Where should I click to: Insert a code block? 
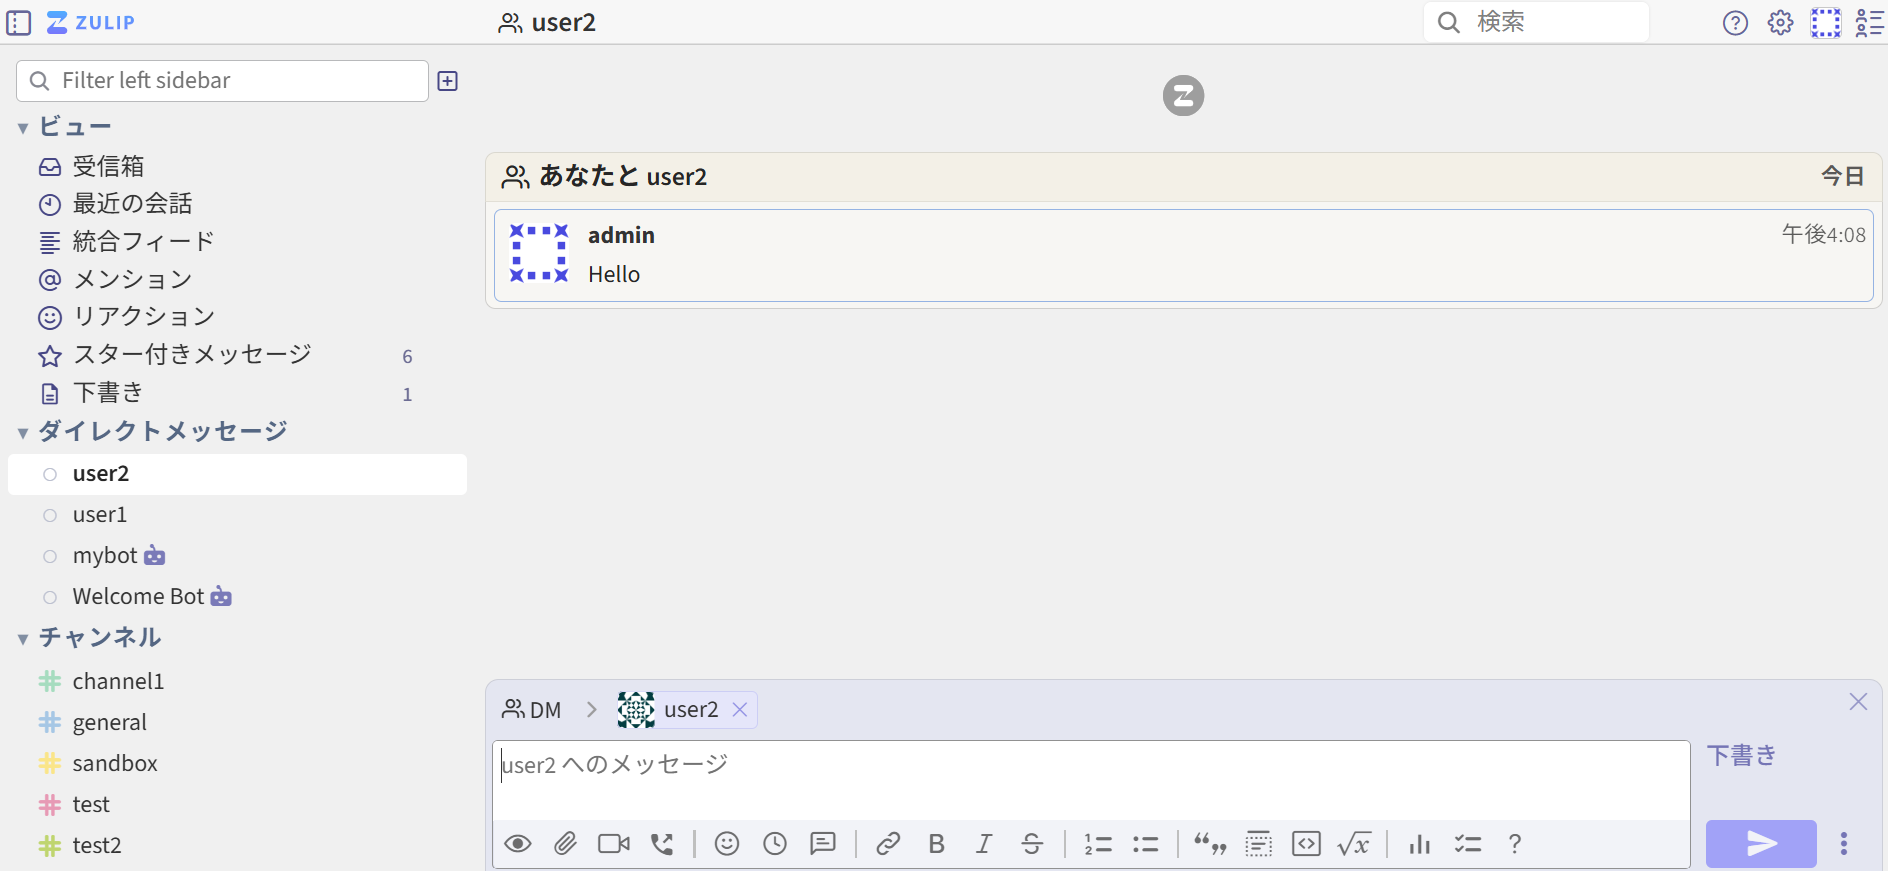pyautogui.click(x=1306, y=844)
